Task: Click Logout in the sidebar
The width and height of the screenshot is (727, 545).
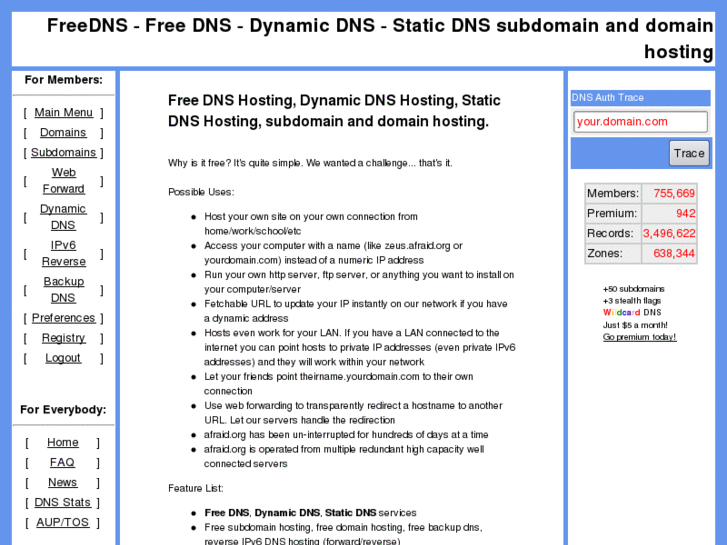Action: click(x=63, y=358)
